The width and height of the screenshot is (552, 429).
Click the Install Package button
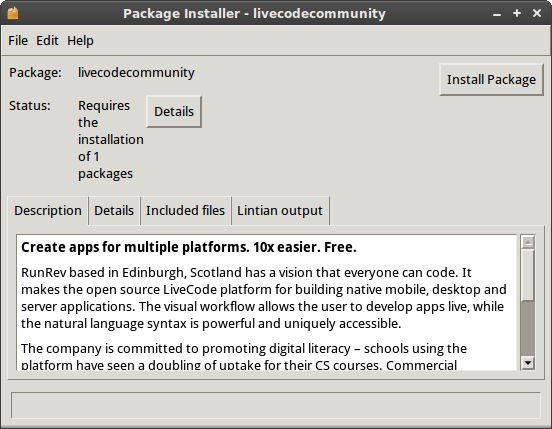point(491,80)
